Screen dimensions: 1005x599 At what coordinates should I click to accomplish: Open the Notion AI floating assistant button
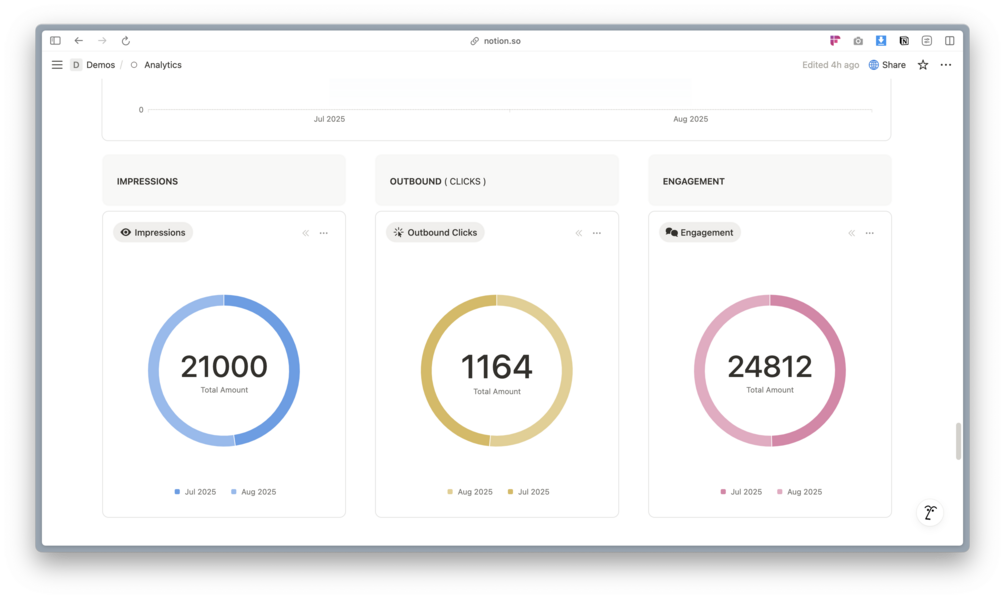coord(930,513)
